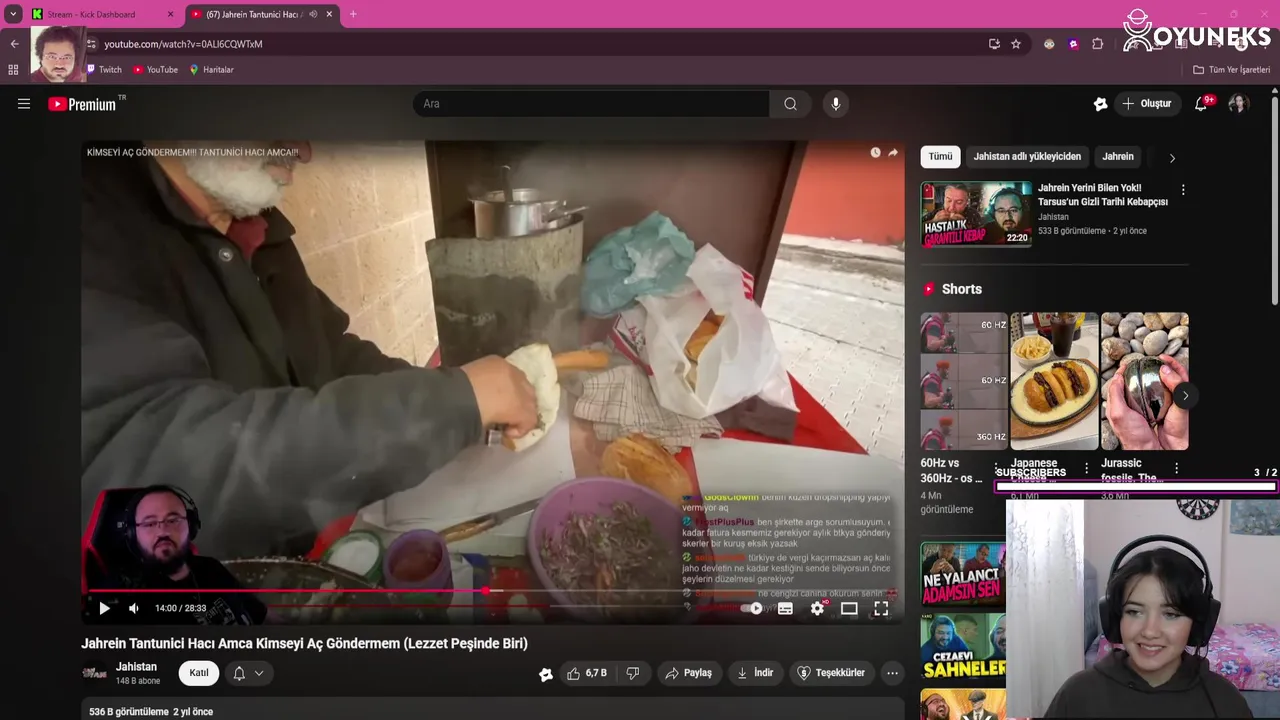Open YouTube notifications bell
1280x720 pixels.
[x=1202, y=104]
